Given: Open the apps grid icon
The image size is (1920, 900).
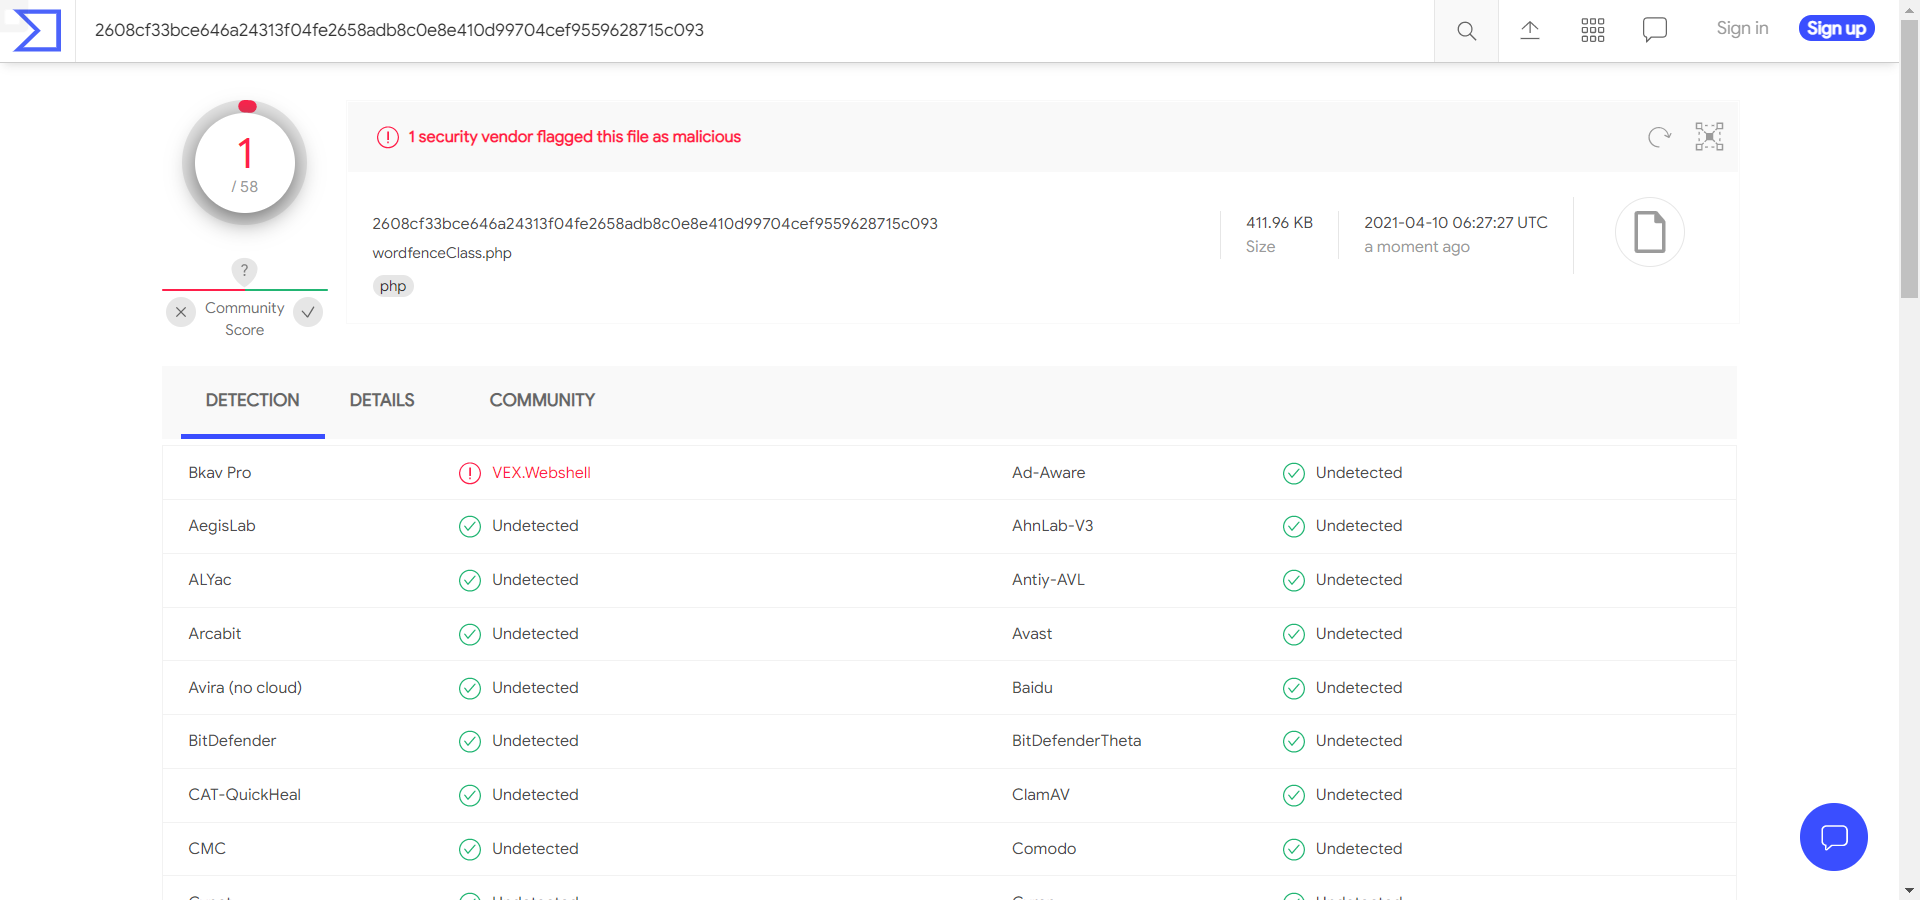Looking at the screenshot, I should tap(1593, 30).
